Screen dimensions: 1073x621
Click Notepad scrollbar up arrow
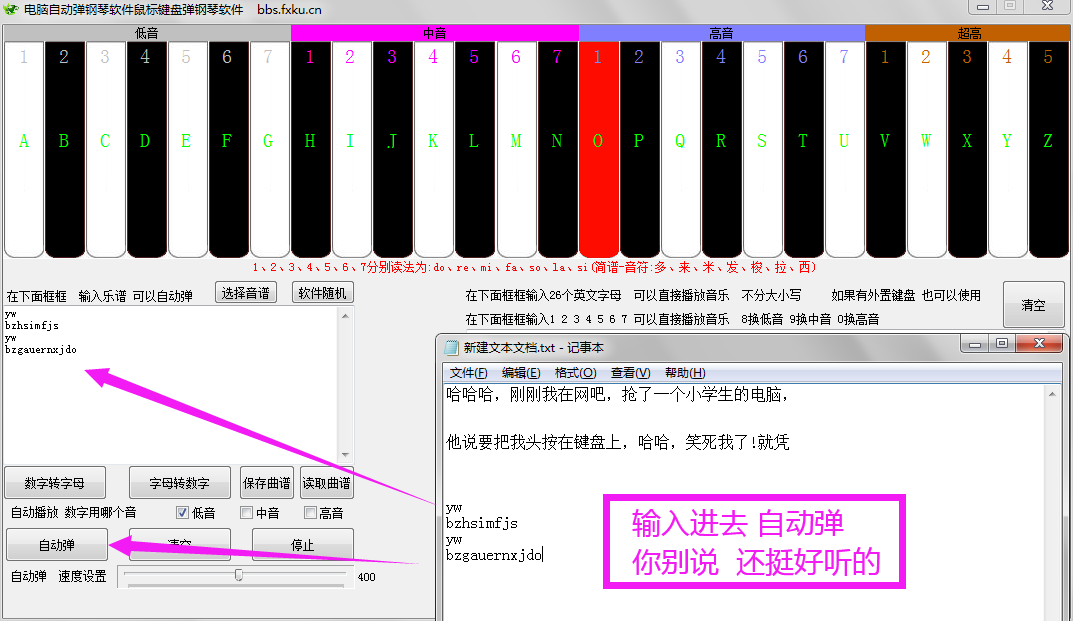[x=1052, y=394]
